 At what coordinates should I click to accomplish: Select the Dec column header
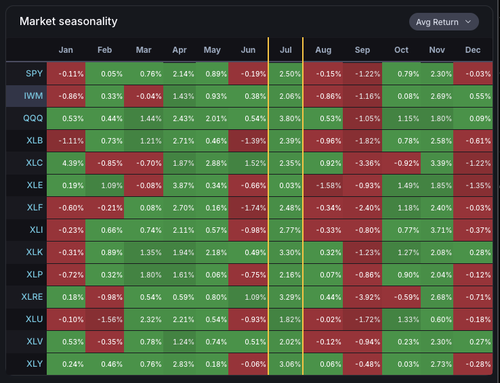pos(473,50)
